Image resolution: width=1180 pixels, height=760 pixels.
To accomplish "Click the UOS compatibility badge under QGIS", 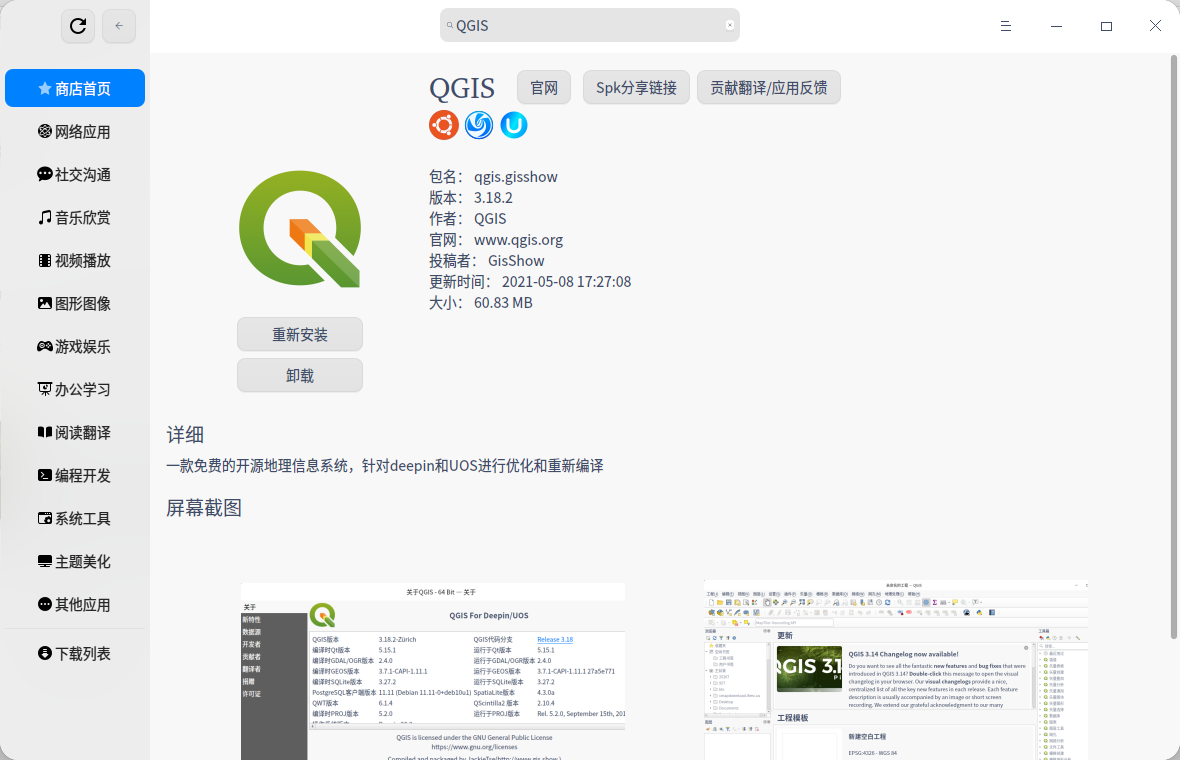I will tap(513, 125).
